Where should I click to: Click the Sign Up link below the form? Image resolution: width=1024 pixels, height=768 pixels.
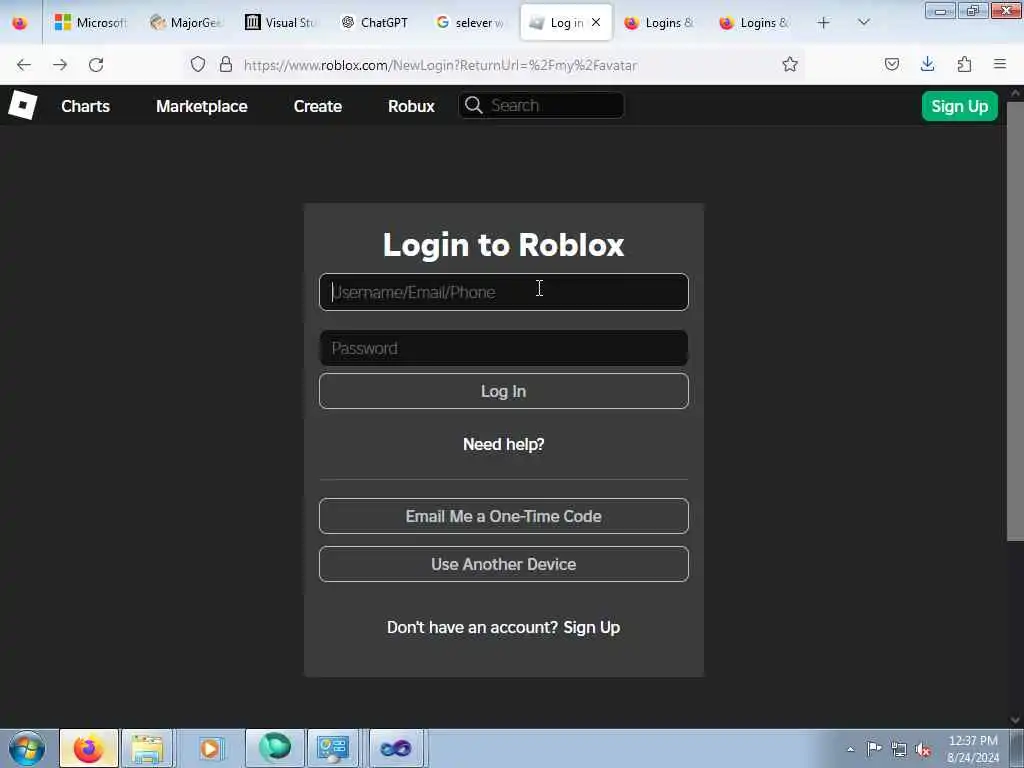592,628
